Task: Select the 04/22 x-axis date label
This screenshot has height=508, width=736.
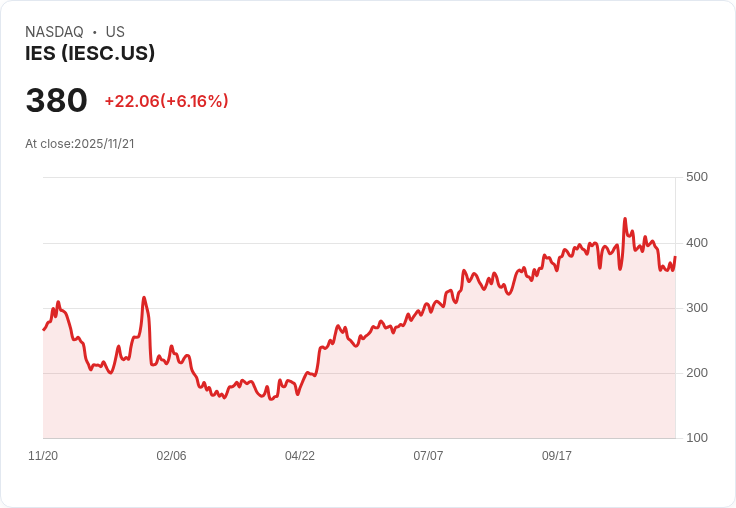Action: [x=300, y=456]
